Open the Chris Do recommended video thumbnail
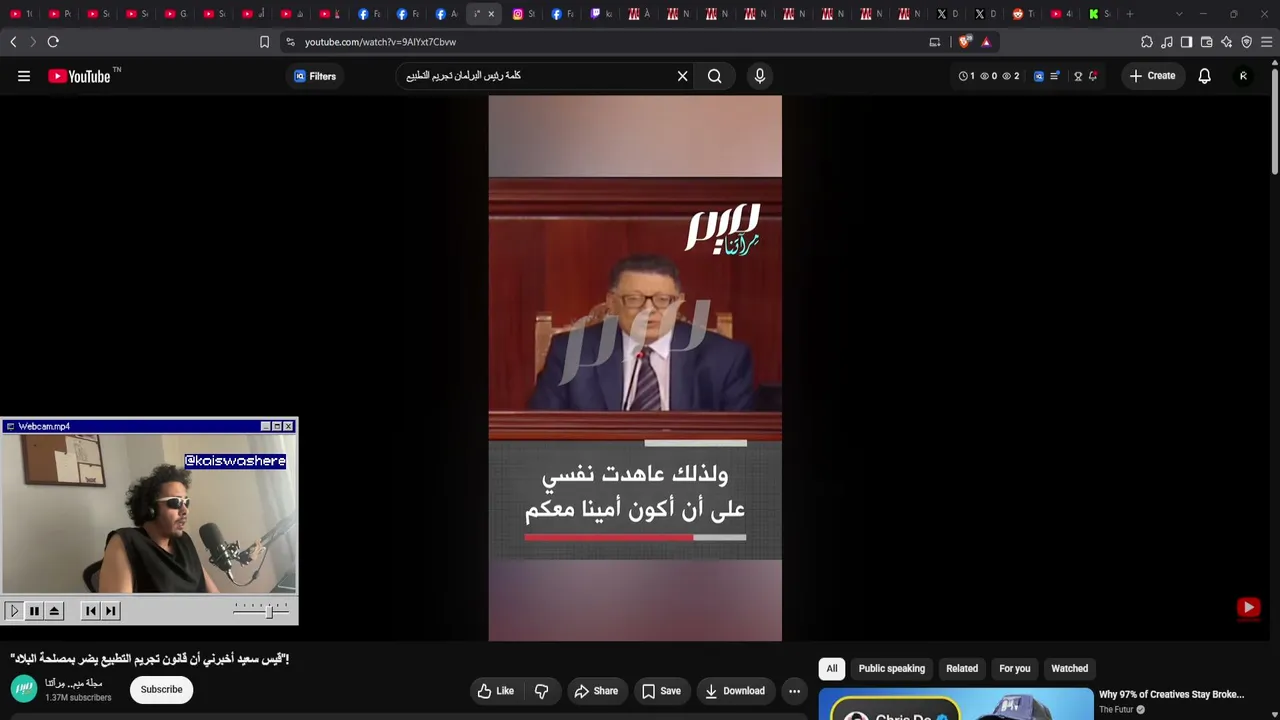The width and height of the screenshot is (1280, 720). click(x=956, y=704)
